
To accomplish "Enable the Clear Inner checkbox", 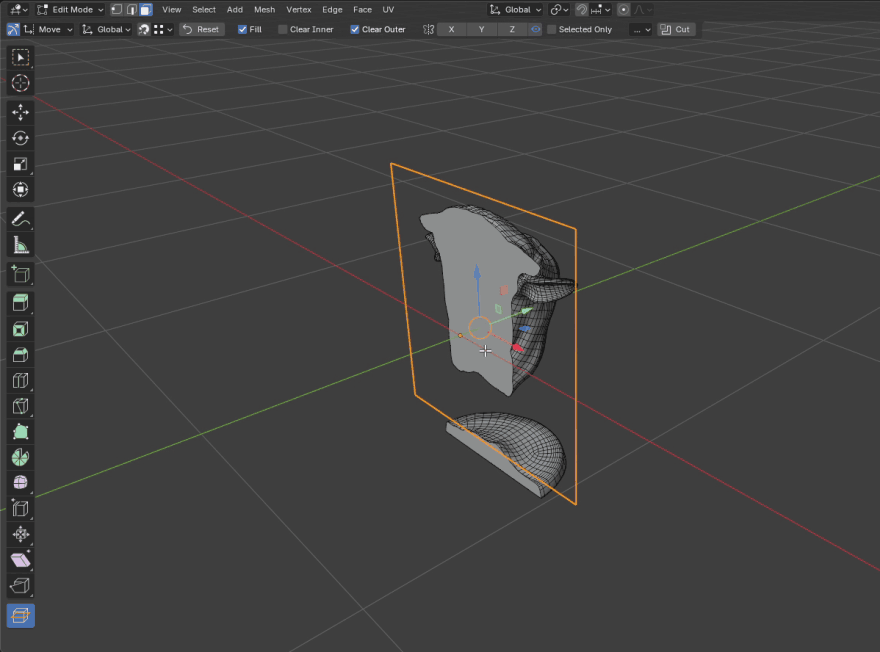I will [283, 29].
